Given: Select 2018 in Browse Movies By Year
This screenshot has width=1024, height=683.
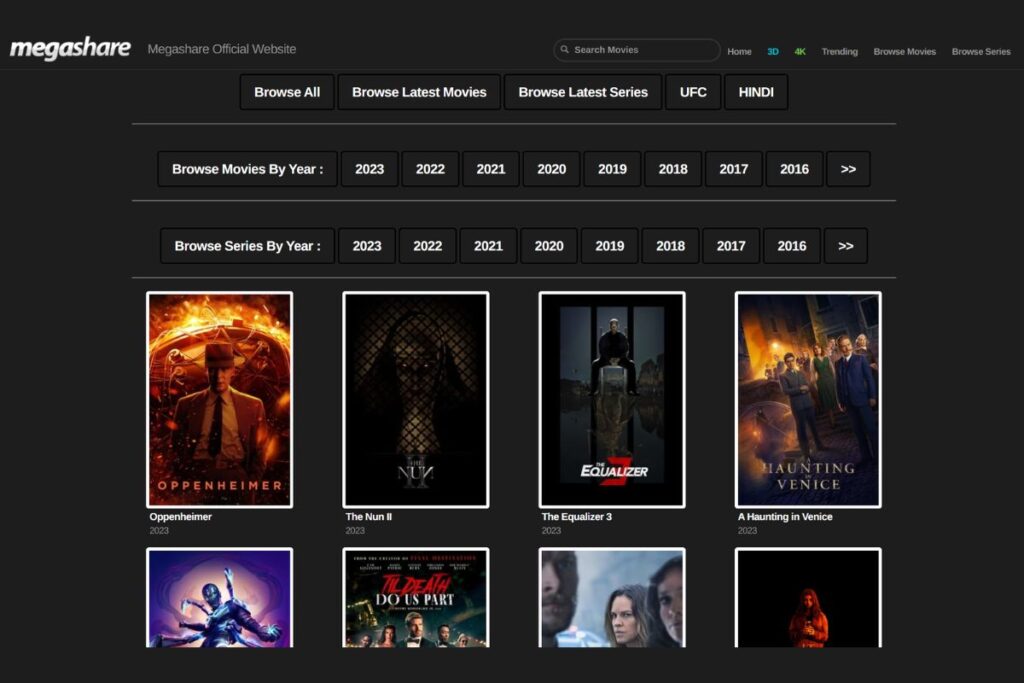Looking at the screenshot, I should (673, 169).
